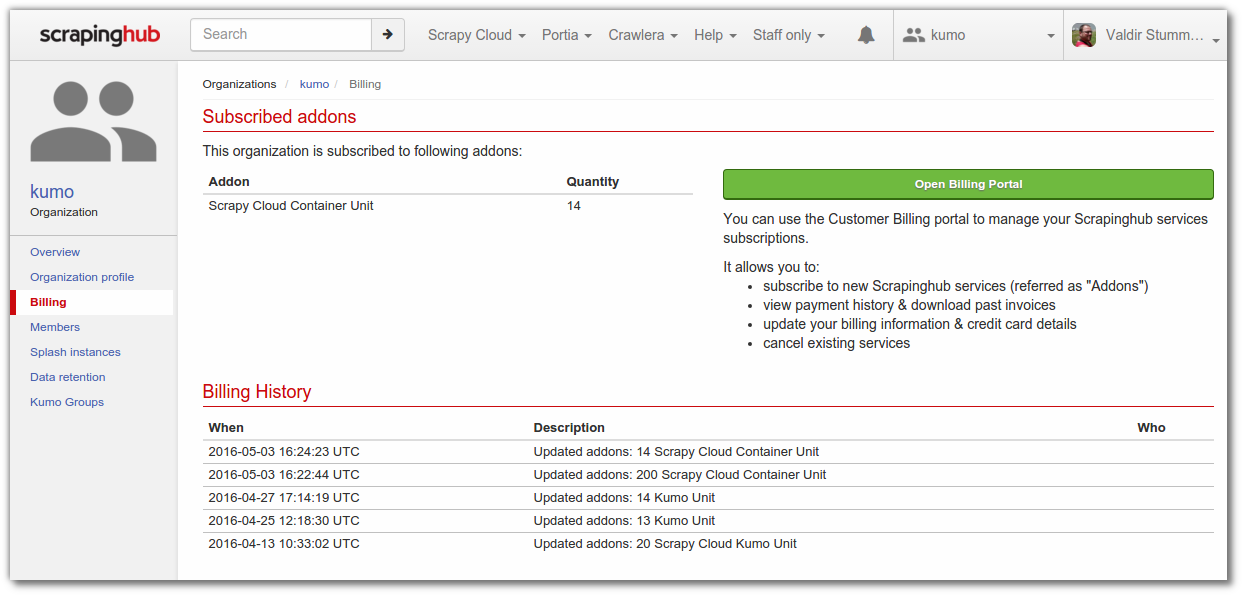The height and width of the screenshot is (596, 1243).
Task: Select the 2016-05-03 16:24:23 UTC entry
Action: pyautogui.click(x=284, y=452)
